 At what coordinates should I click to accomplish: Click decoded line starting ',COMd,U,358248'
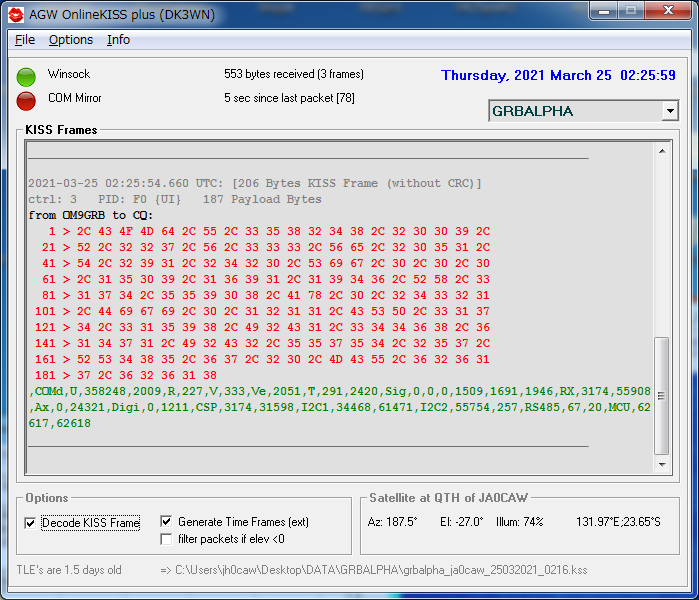(340, 391)
